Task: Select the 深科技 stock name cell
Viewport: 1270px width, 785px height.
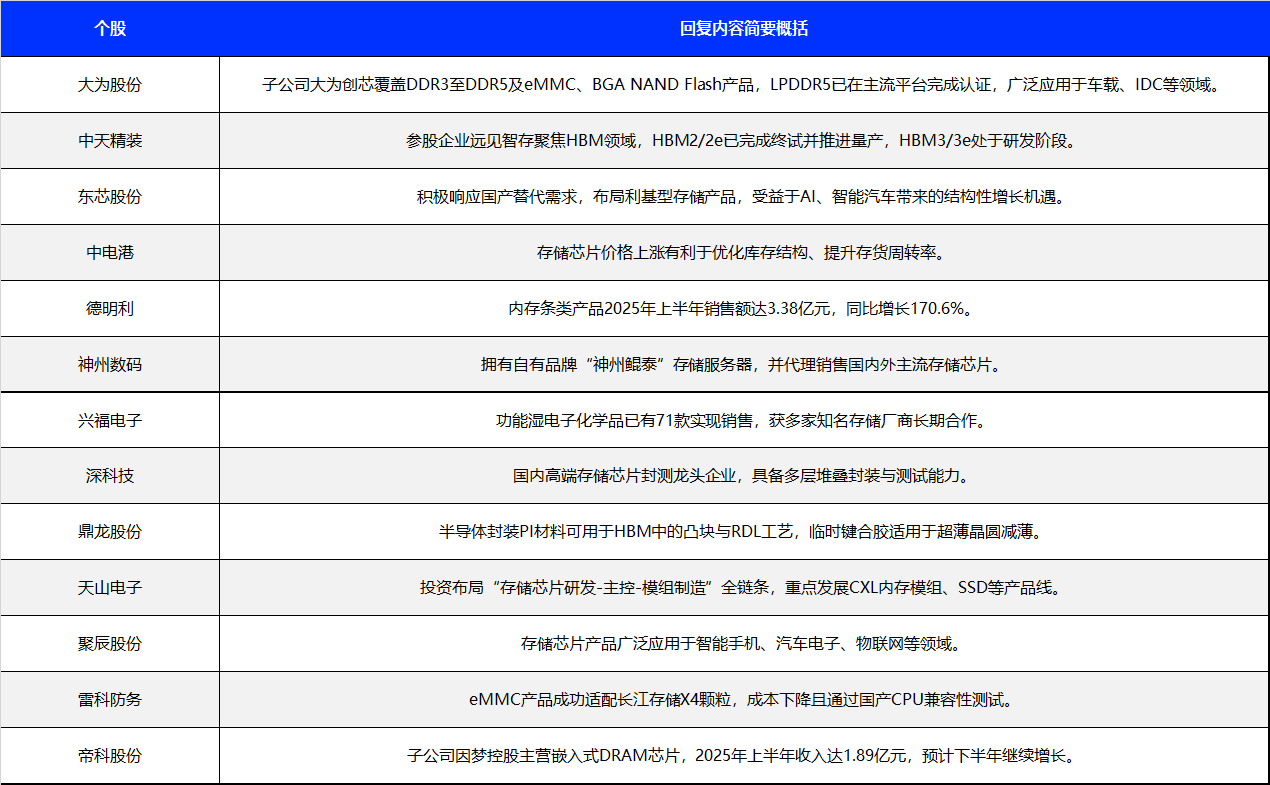Action: (x=110, y=476)
